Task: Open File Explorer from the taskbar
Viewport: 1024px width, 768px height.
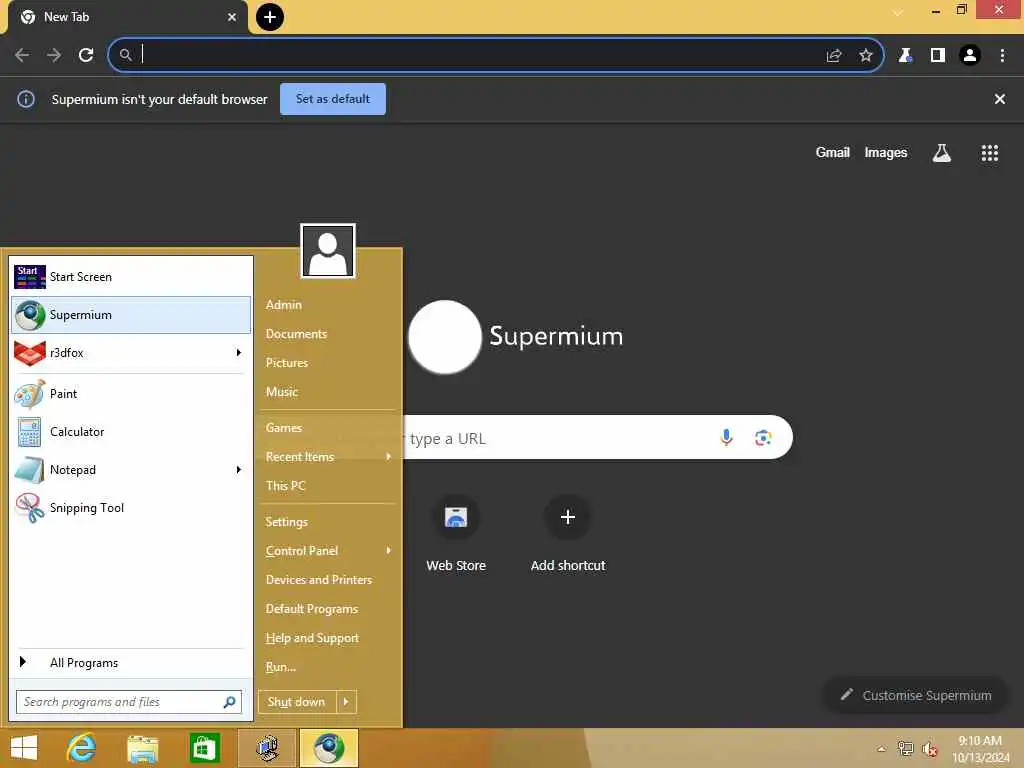Action: 142,748
